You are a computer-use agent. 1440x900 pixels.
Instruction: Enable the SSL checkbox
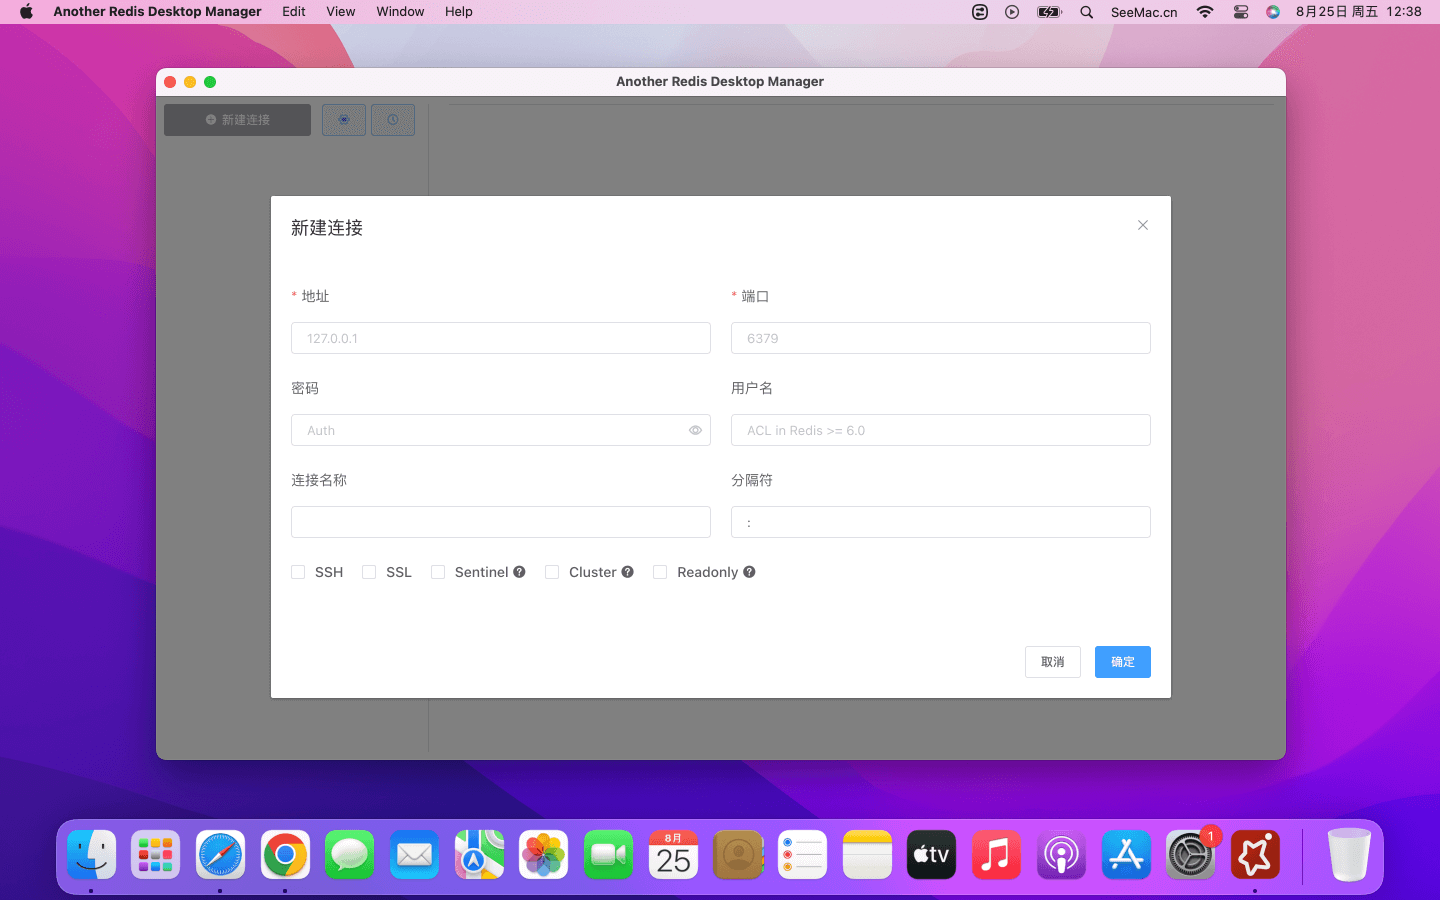pos(369,572)
